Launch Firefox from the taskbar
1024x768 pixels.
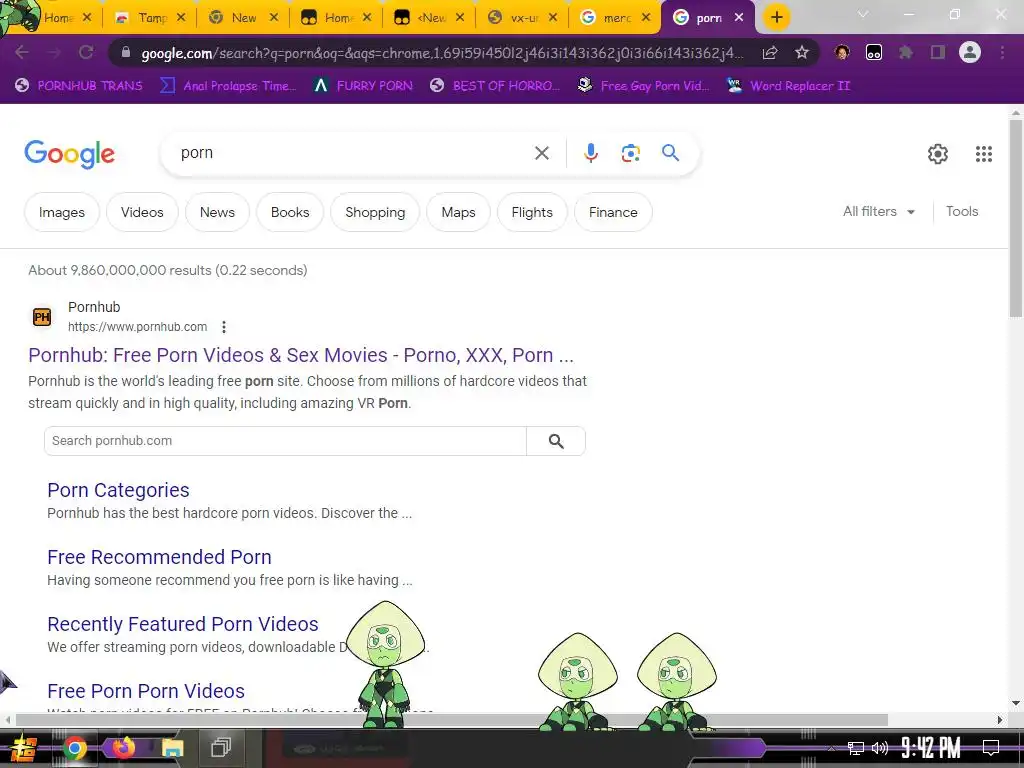click(x=123, y=747)
